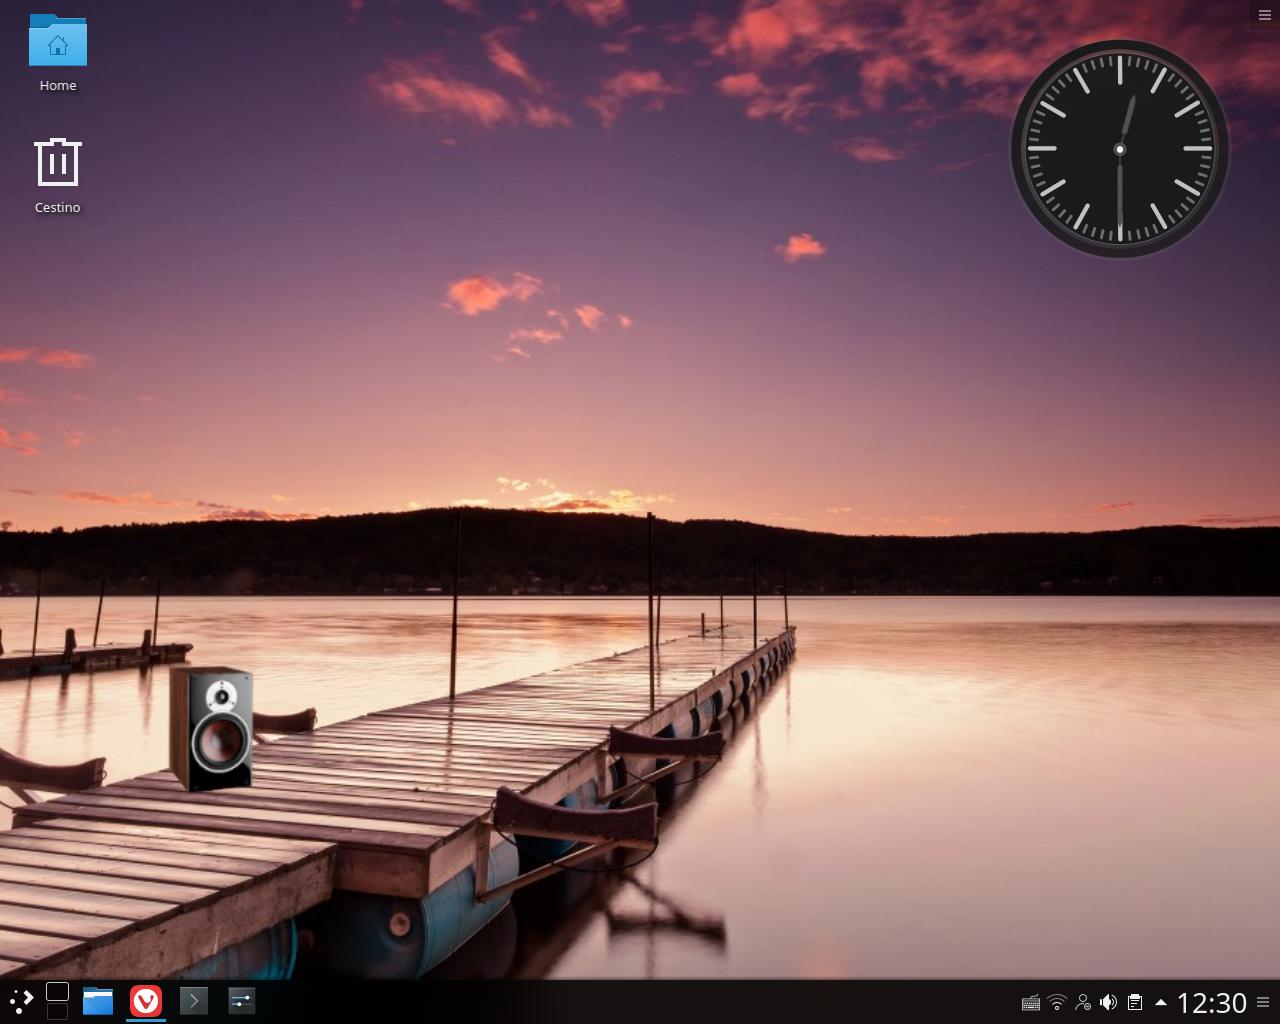Click the speaker icon on the dock
This screenshot has width=1280, height=1024.
[x=211, y=728]
